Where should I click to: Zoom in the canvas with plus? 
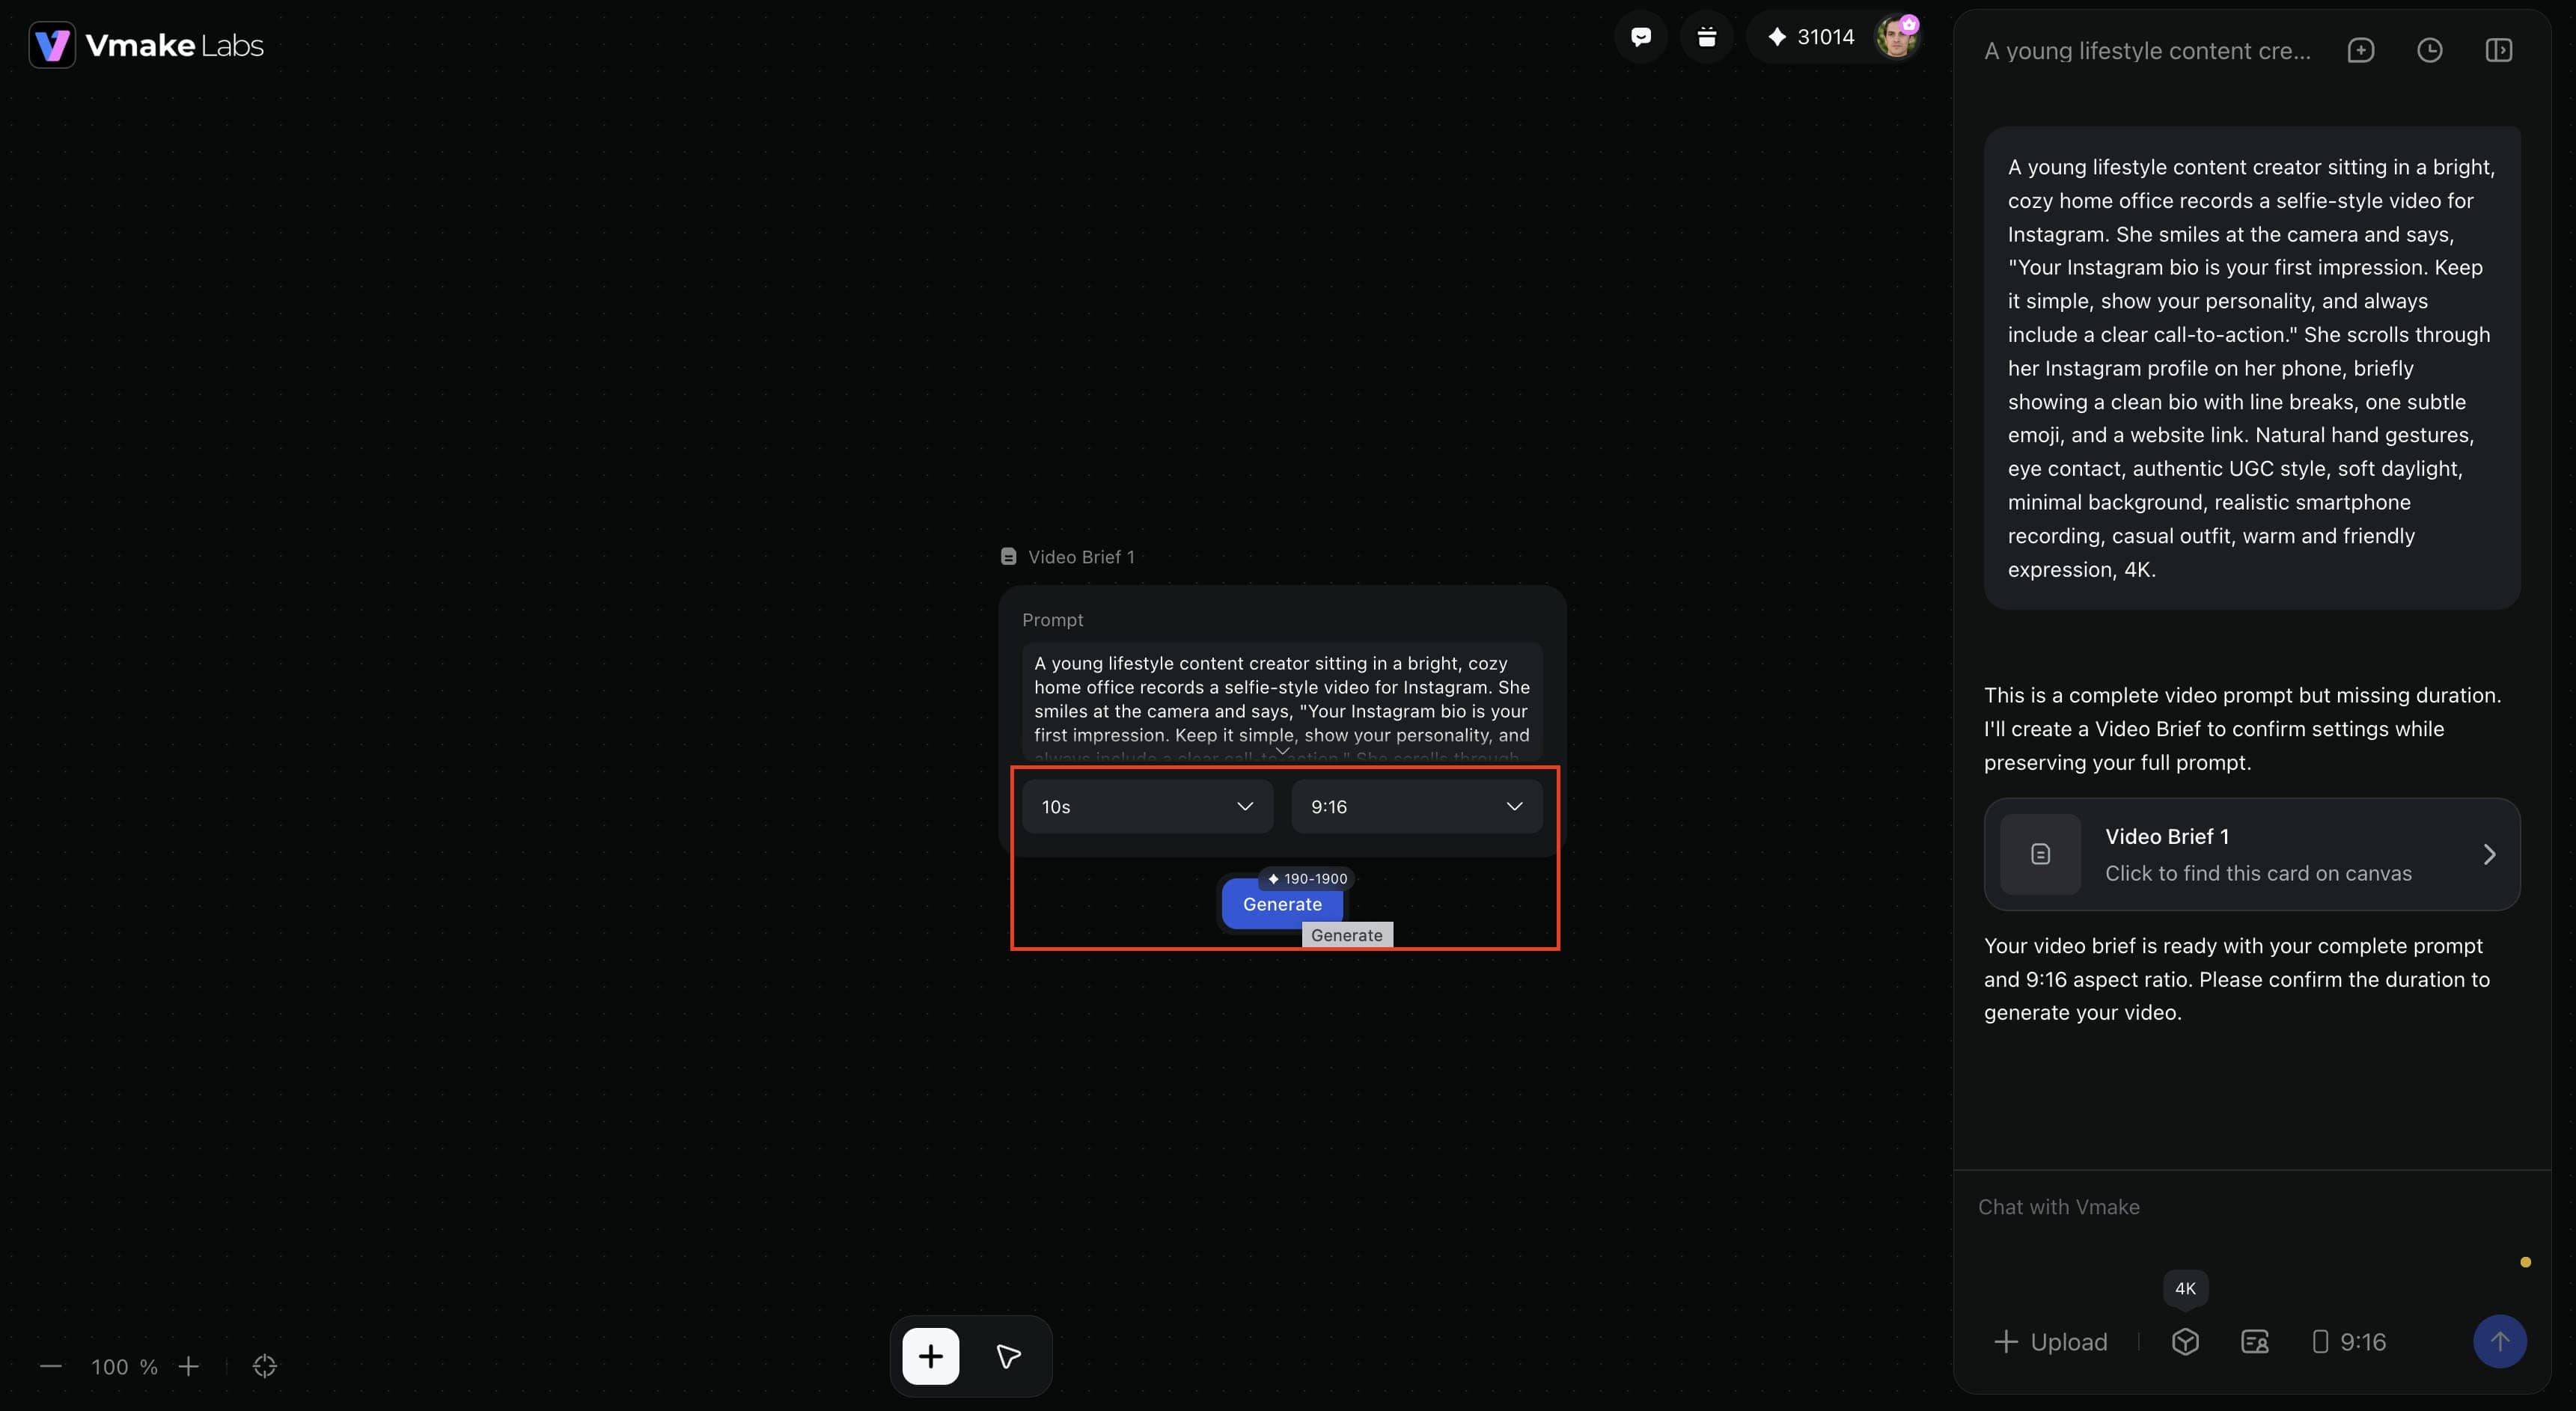click(x=188, y=1366)
